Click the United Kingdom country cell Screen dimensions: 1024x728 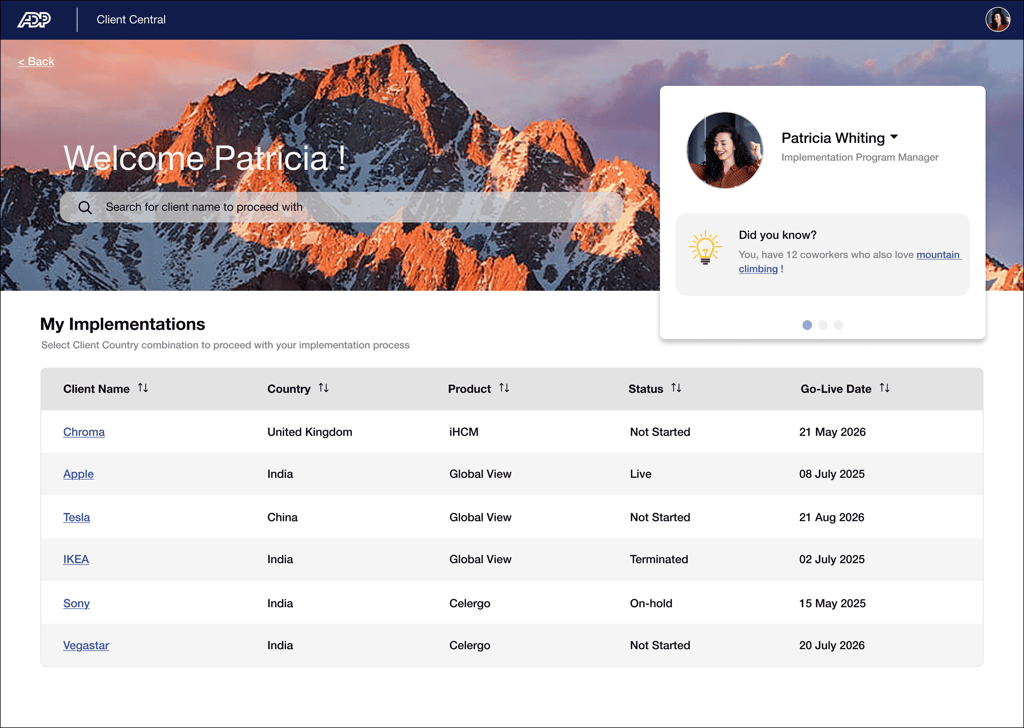(310, 432)
